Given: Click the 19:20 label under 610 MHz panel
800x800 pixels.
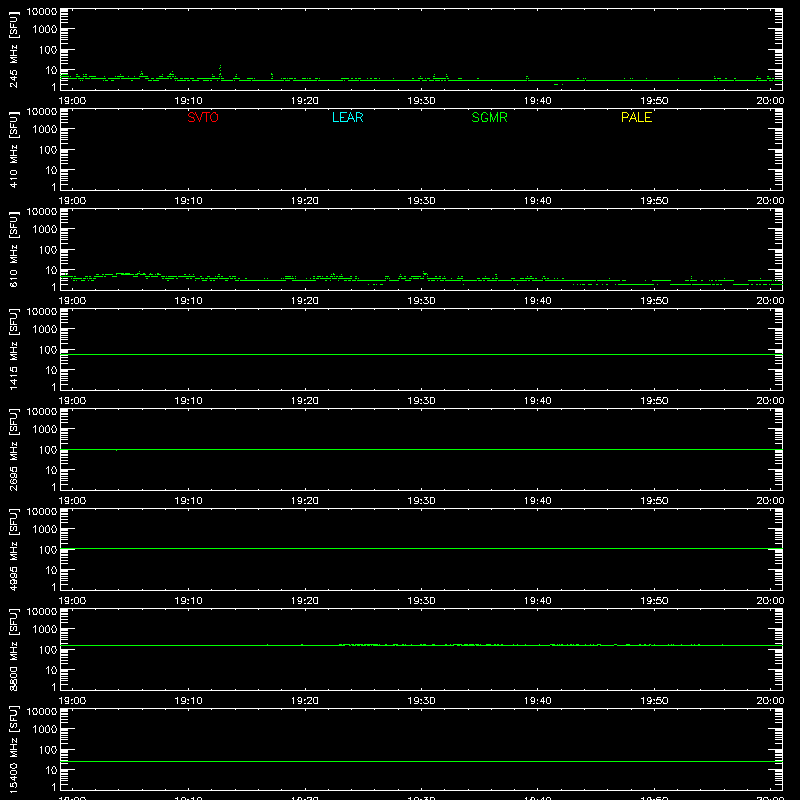Looking at the screenshot, I should pos(305,301).
